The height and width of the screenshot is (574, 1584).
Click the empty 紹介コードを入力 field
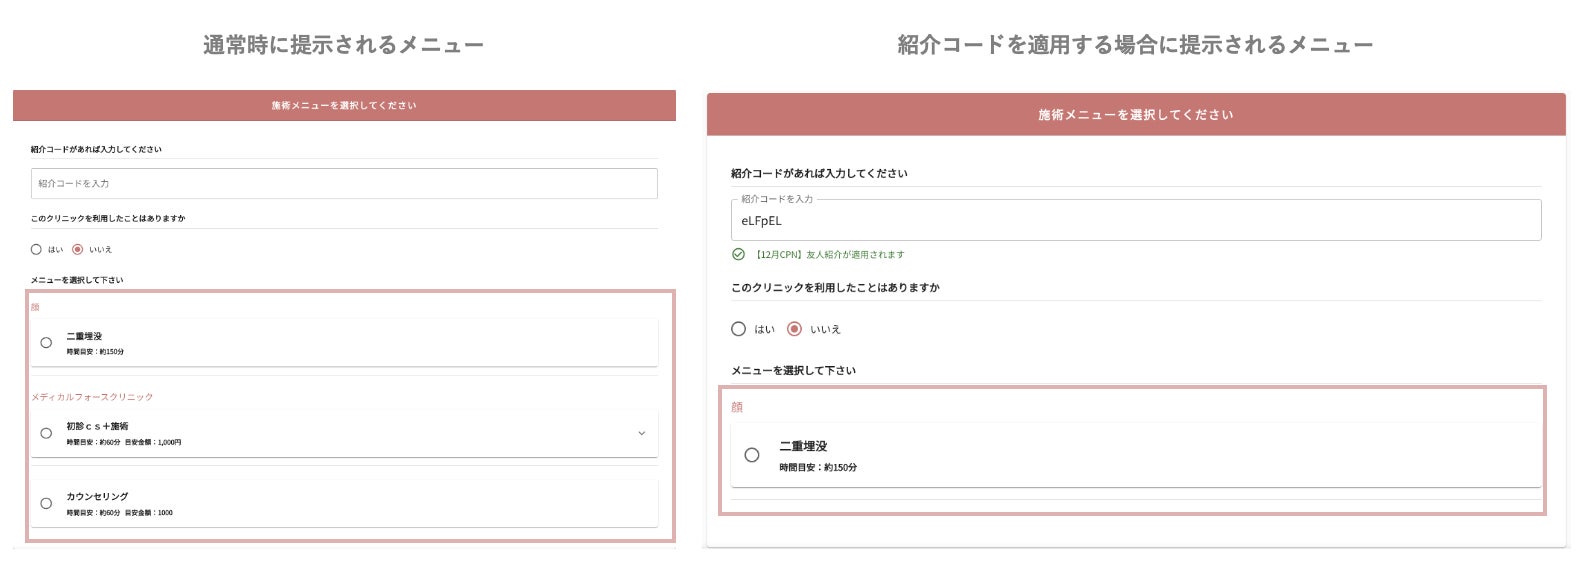(344, 184)
